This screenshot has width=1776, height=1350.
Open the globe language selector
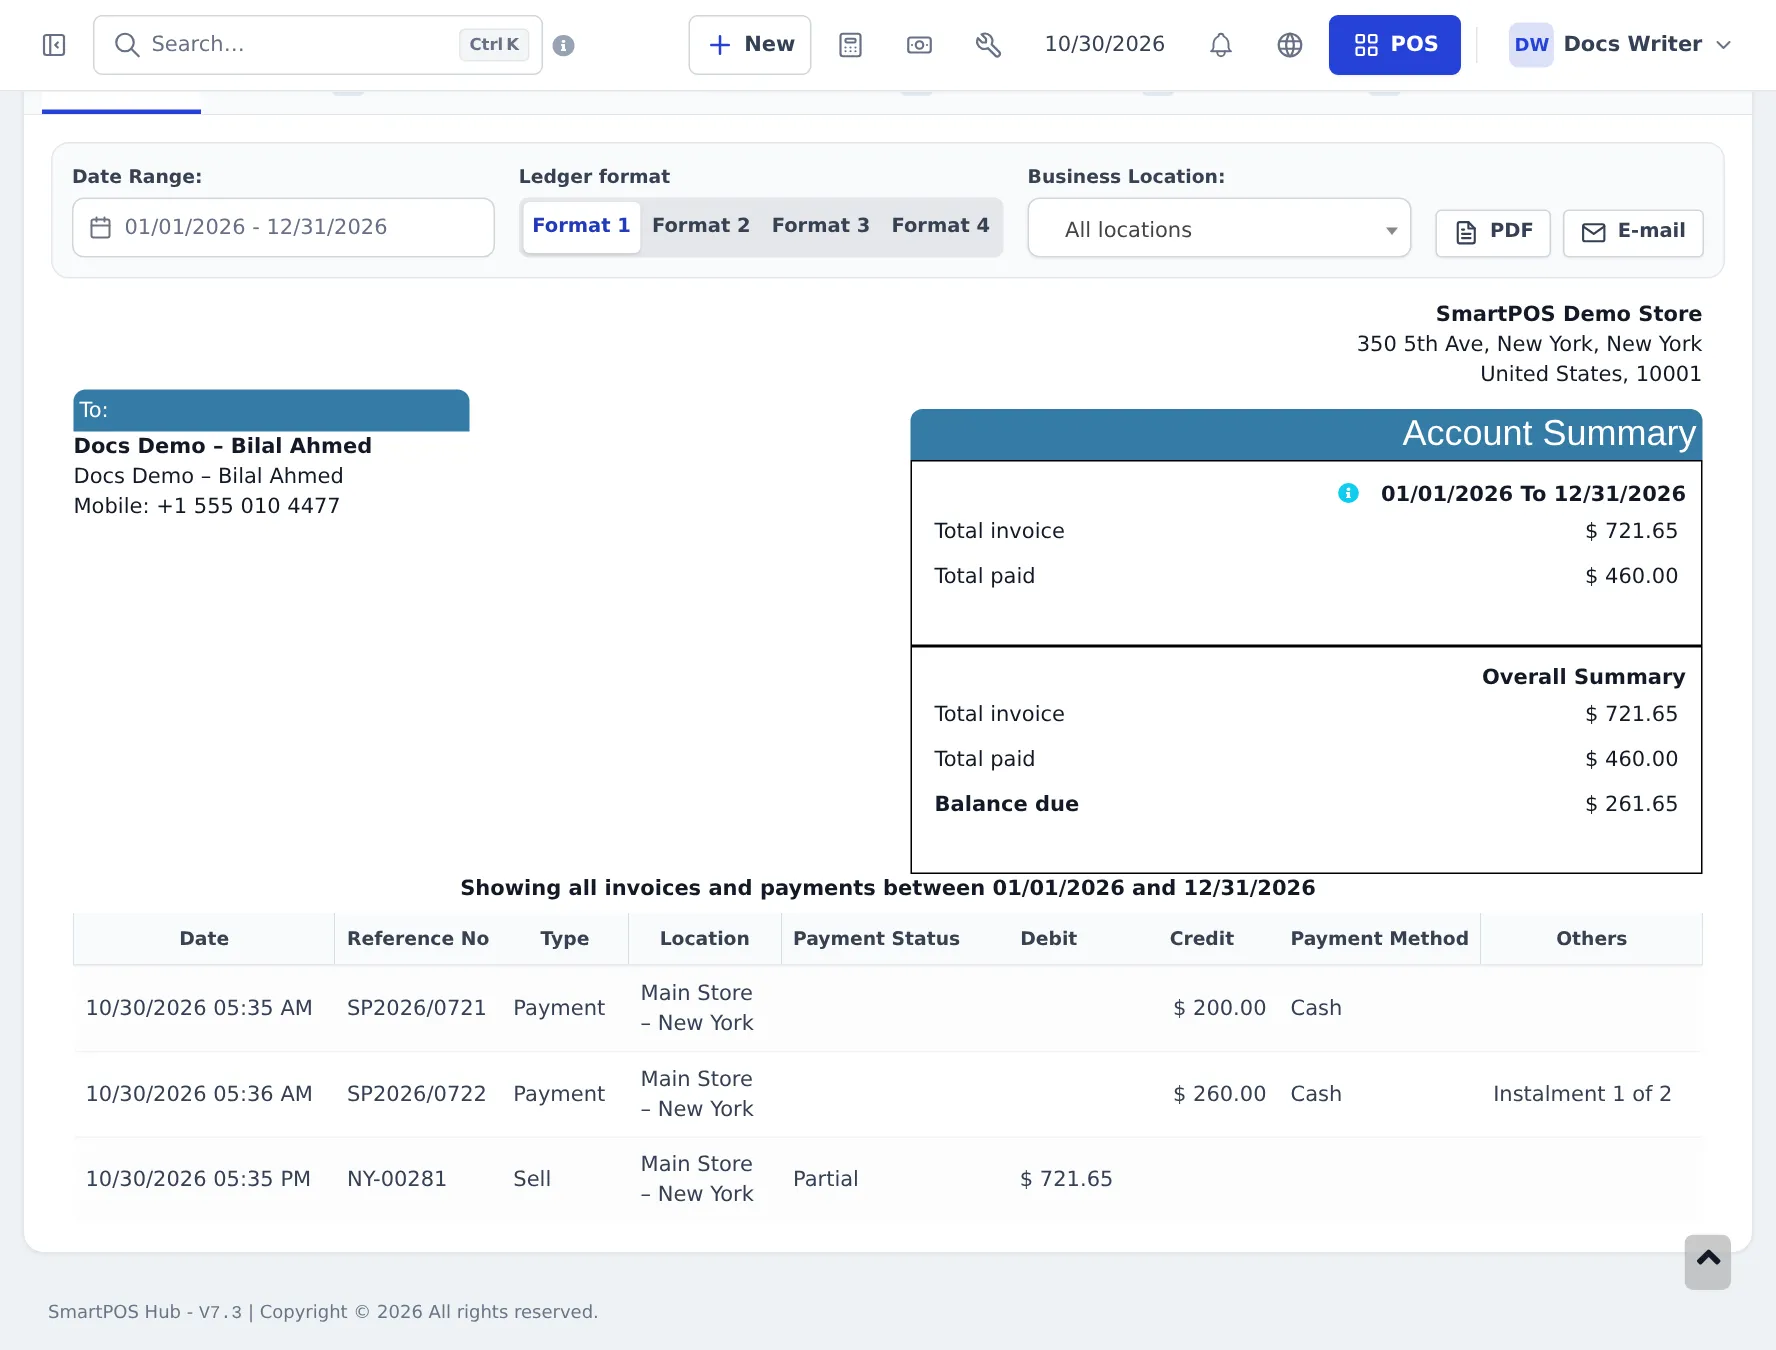tap(1290, 45)
